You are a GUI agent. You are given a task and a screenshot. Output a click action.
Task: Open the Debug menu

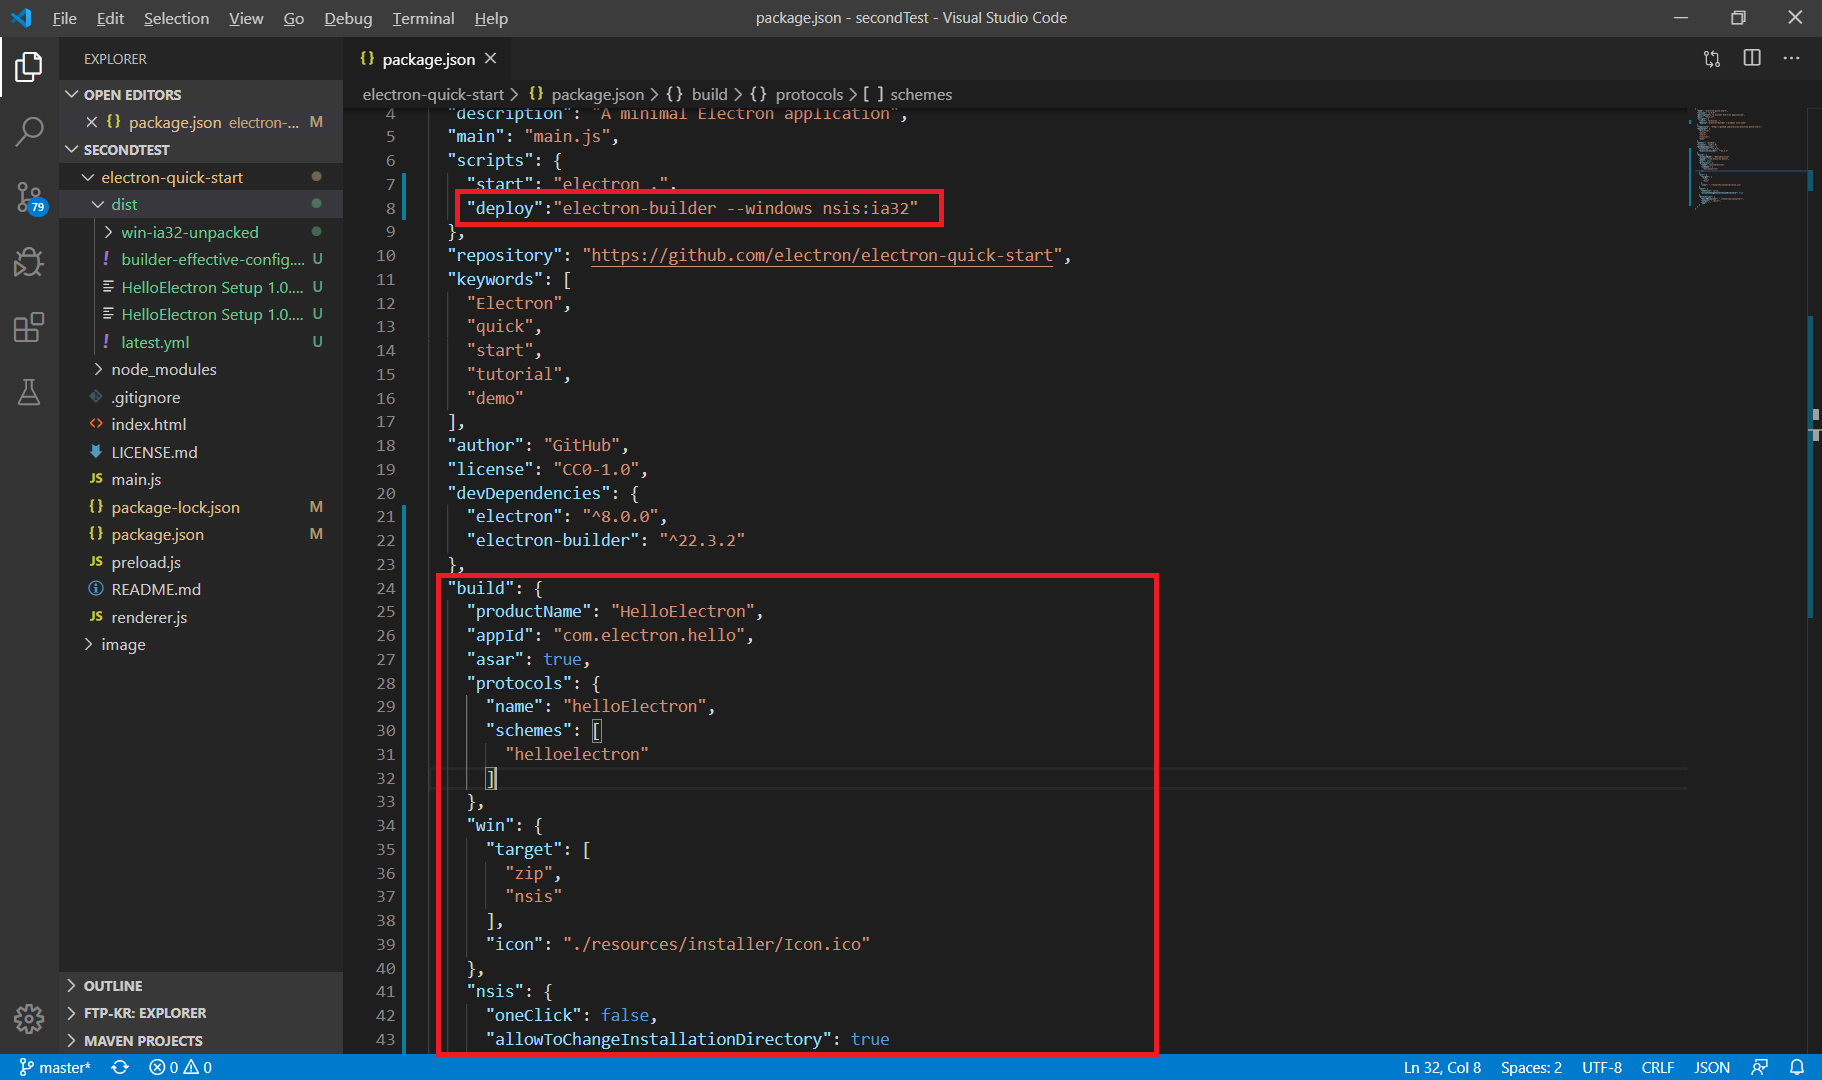point(348,18)
